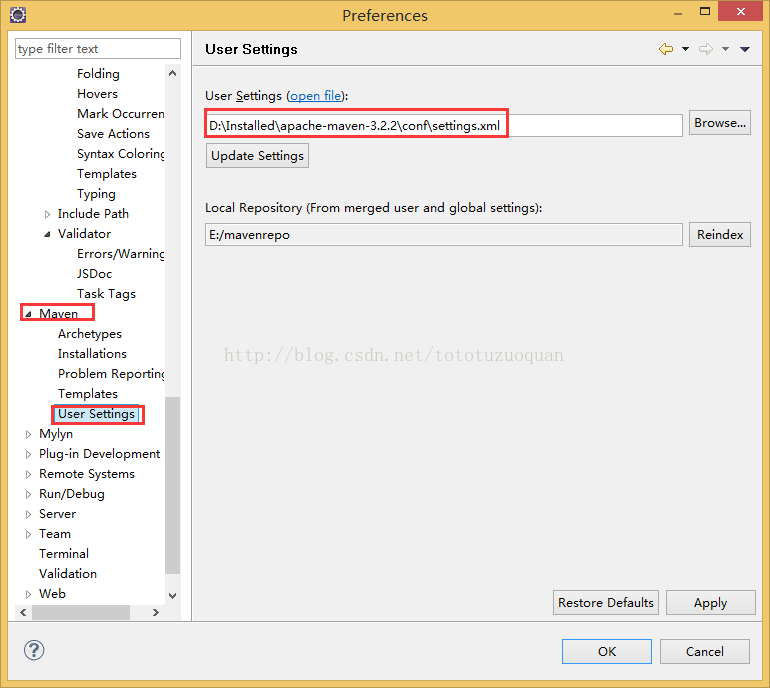Open the forward history dropdown arrow
The image size is (770, 688).
pyautogui.click(x=725, y=49)
